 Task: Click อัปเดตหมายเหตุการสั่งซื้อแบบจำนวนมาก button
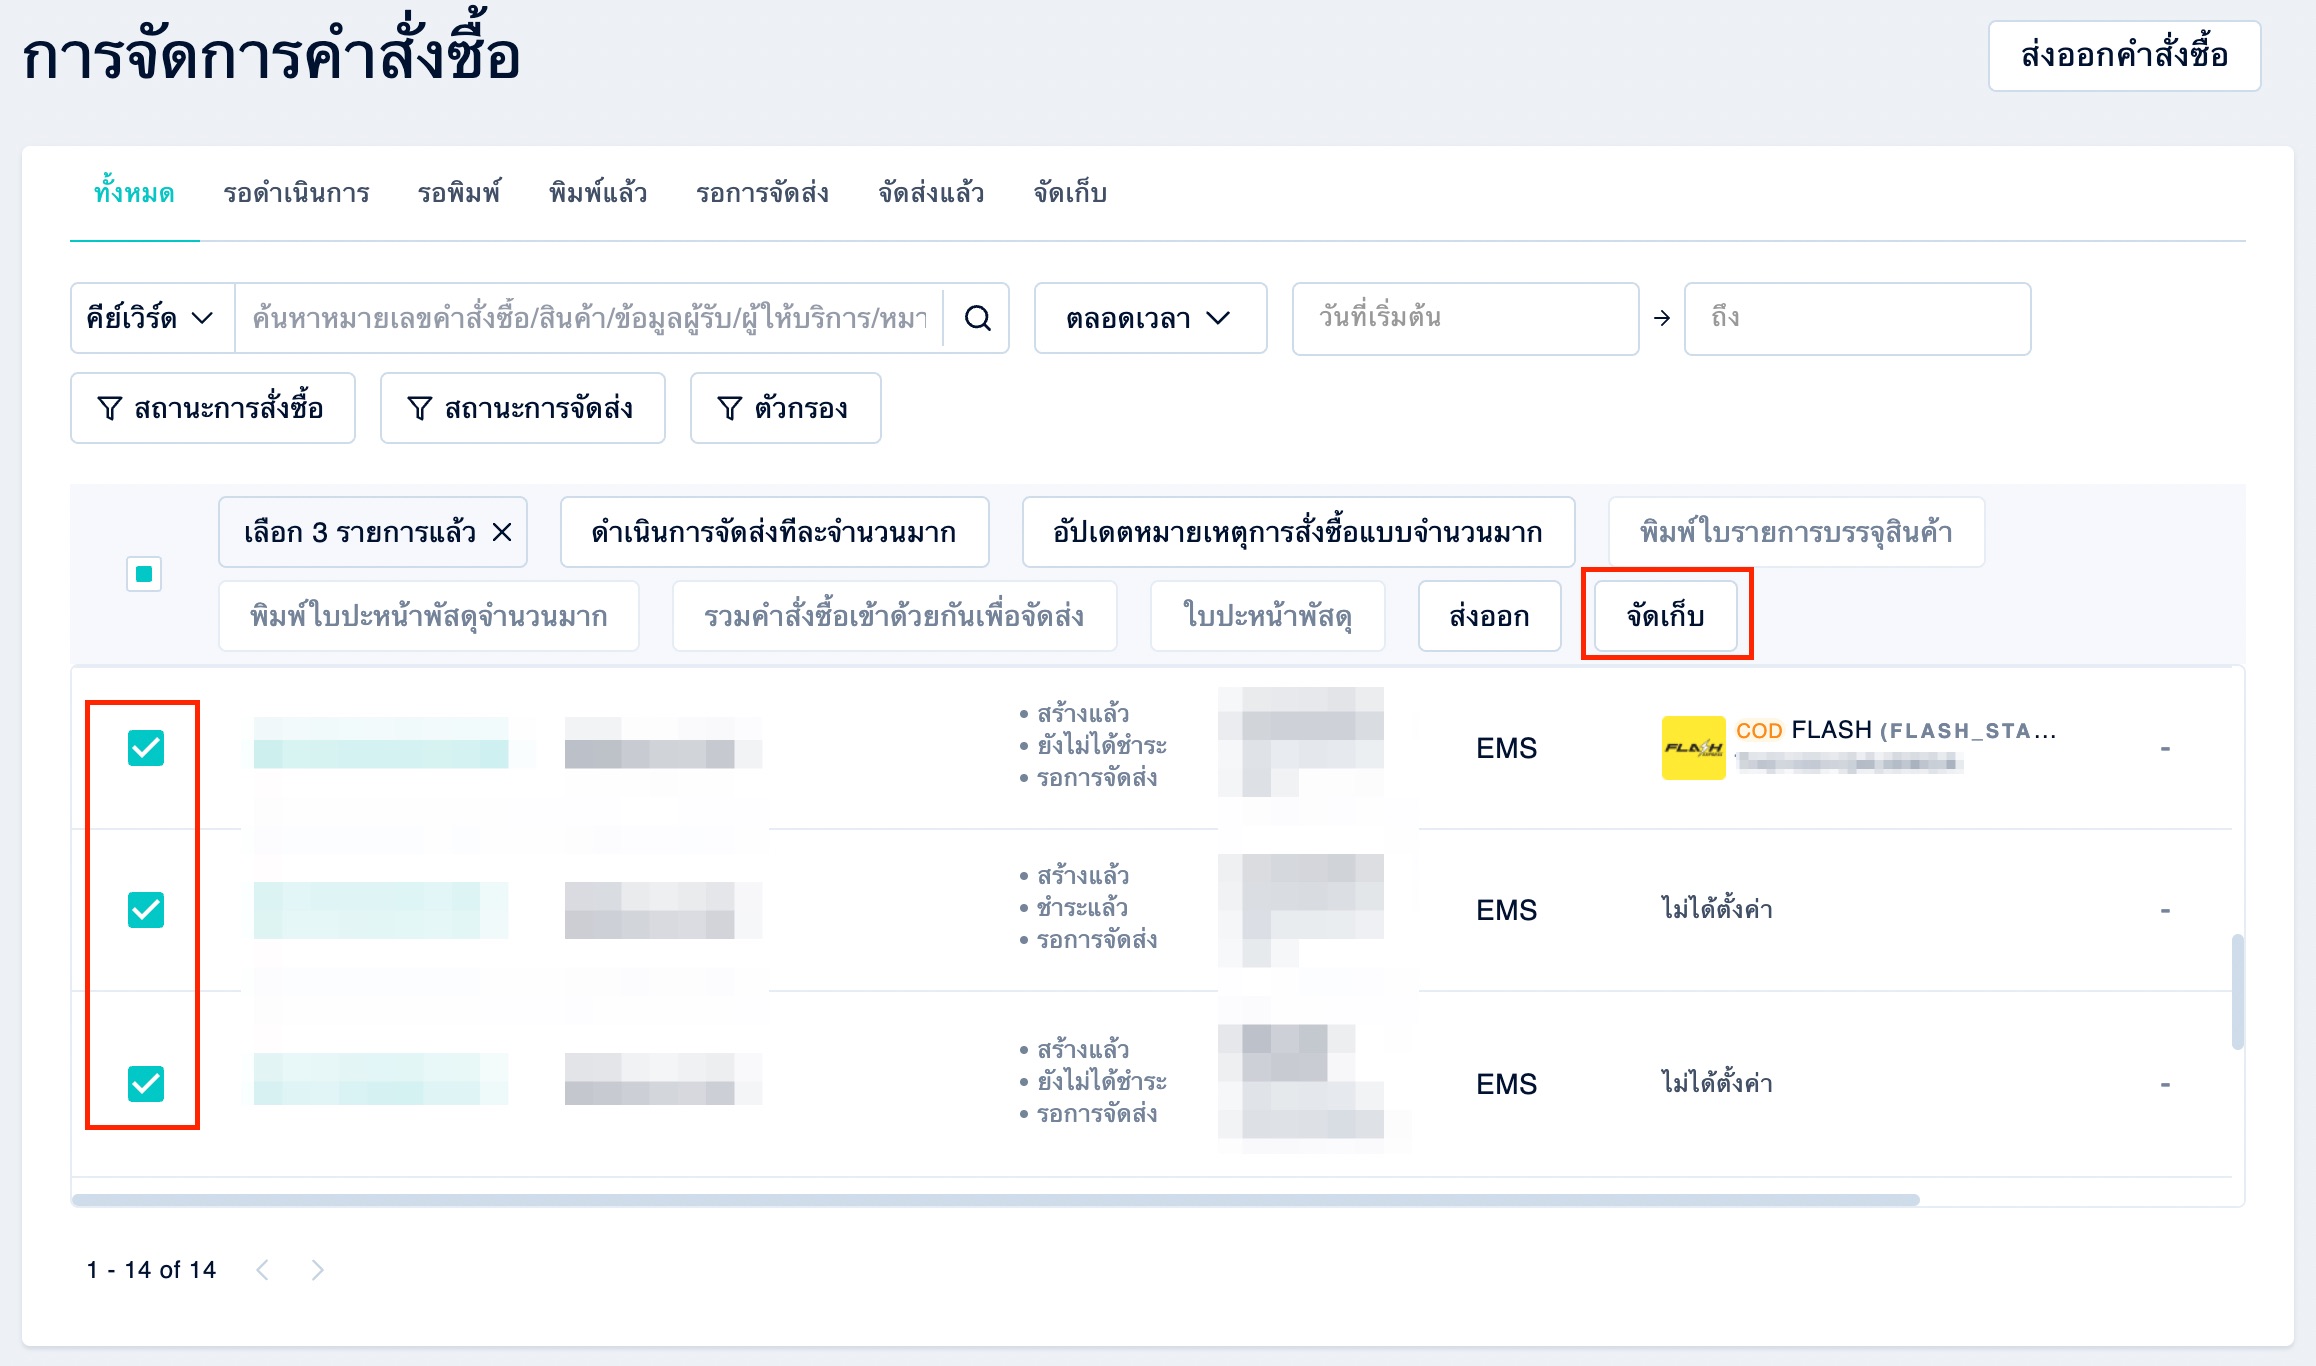click(x=1298, y=532)
